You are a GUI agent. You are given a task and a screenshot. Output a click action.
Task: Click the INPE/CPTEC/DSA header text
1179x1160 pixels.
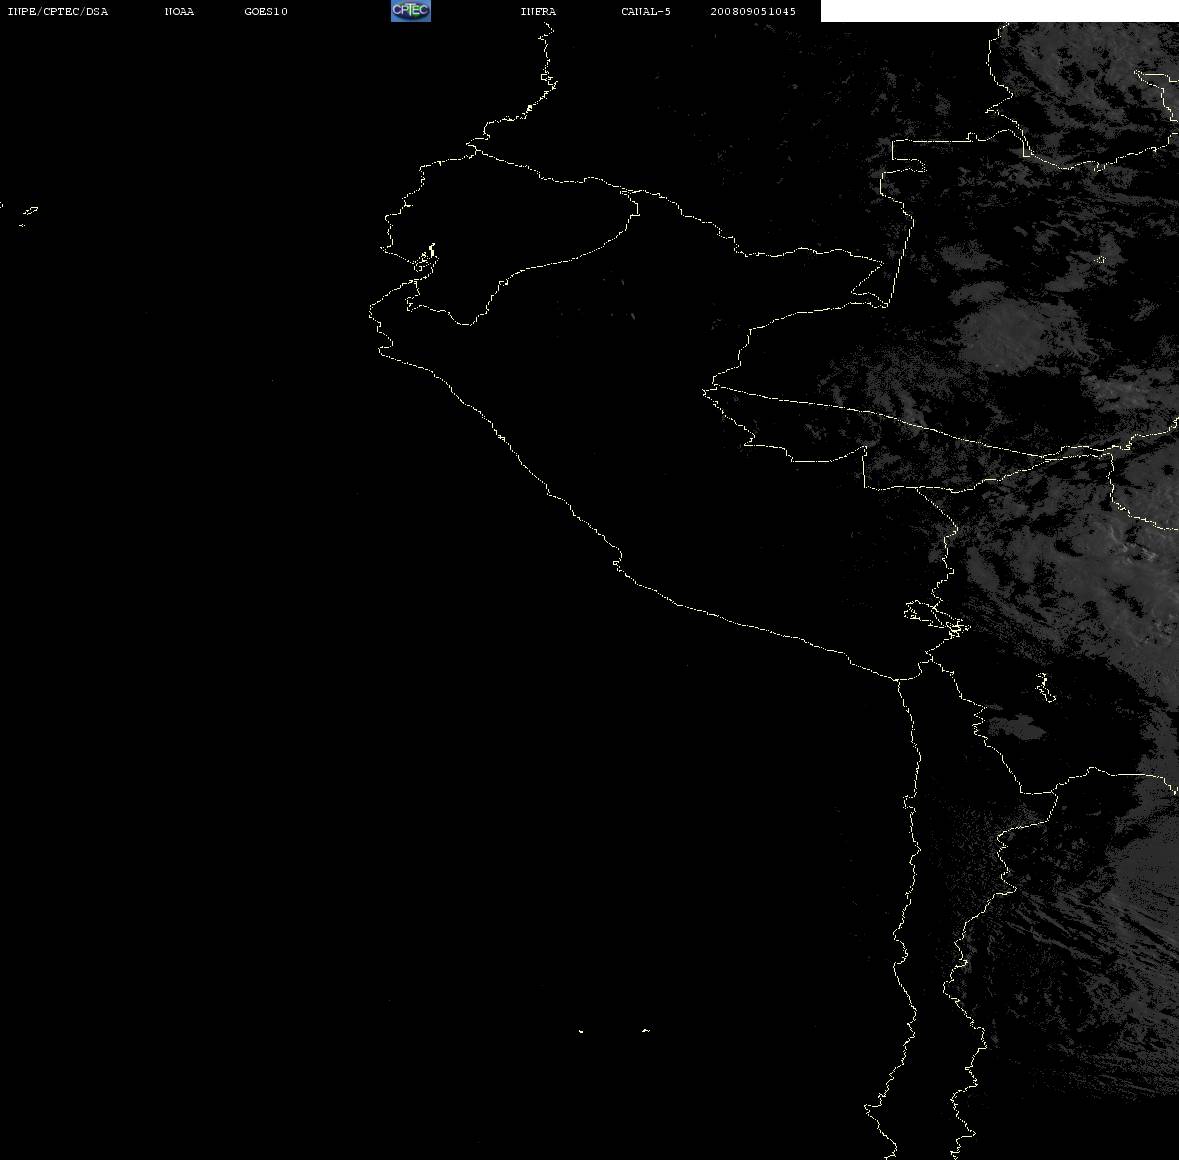[x=57, y=11]
